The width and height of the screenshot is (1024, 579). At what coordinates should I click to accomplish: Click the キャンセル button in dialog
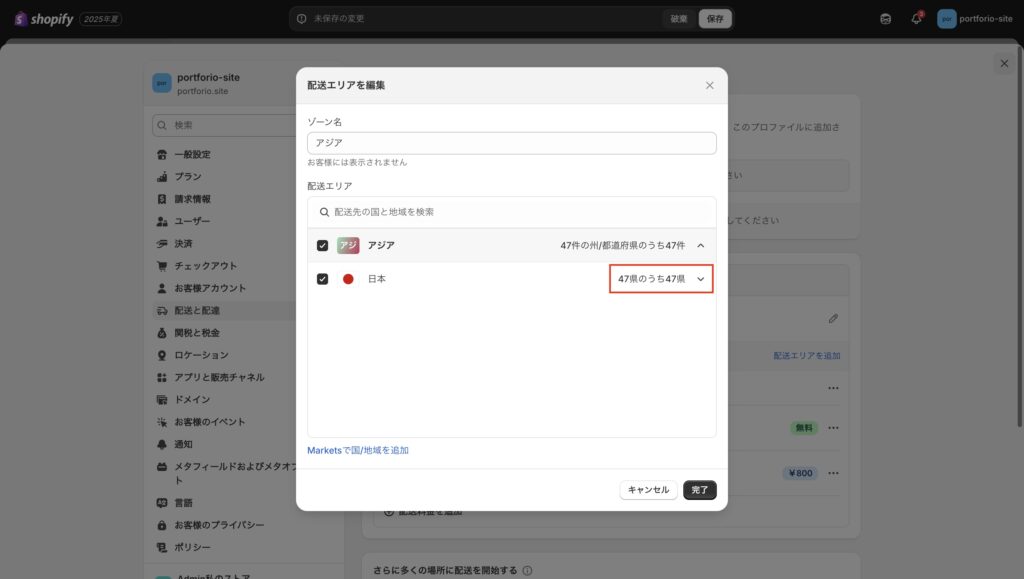pyautogui.click(x=648, y=490)
